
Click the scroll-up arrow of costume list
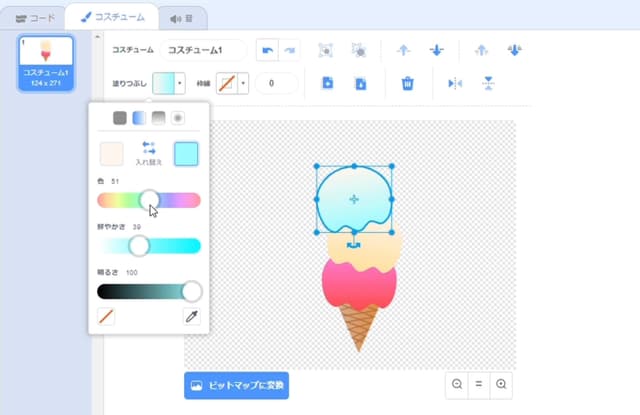point(97,37)
